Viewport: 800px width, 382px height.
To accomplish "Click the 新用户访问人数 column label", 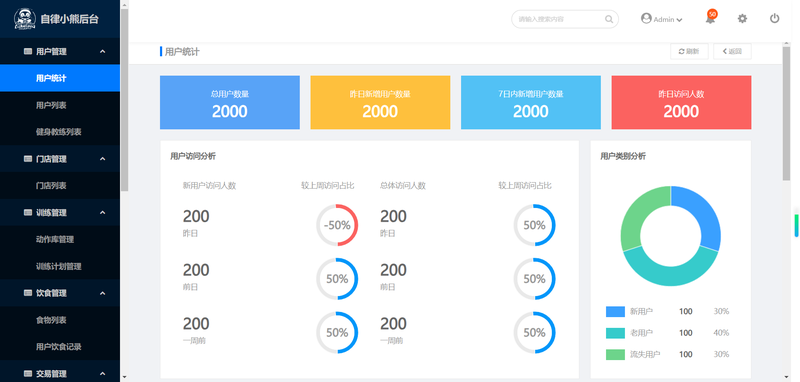I will click(209, 186).
